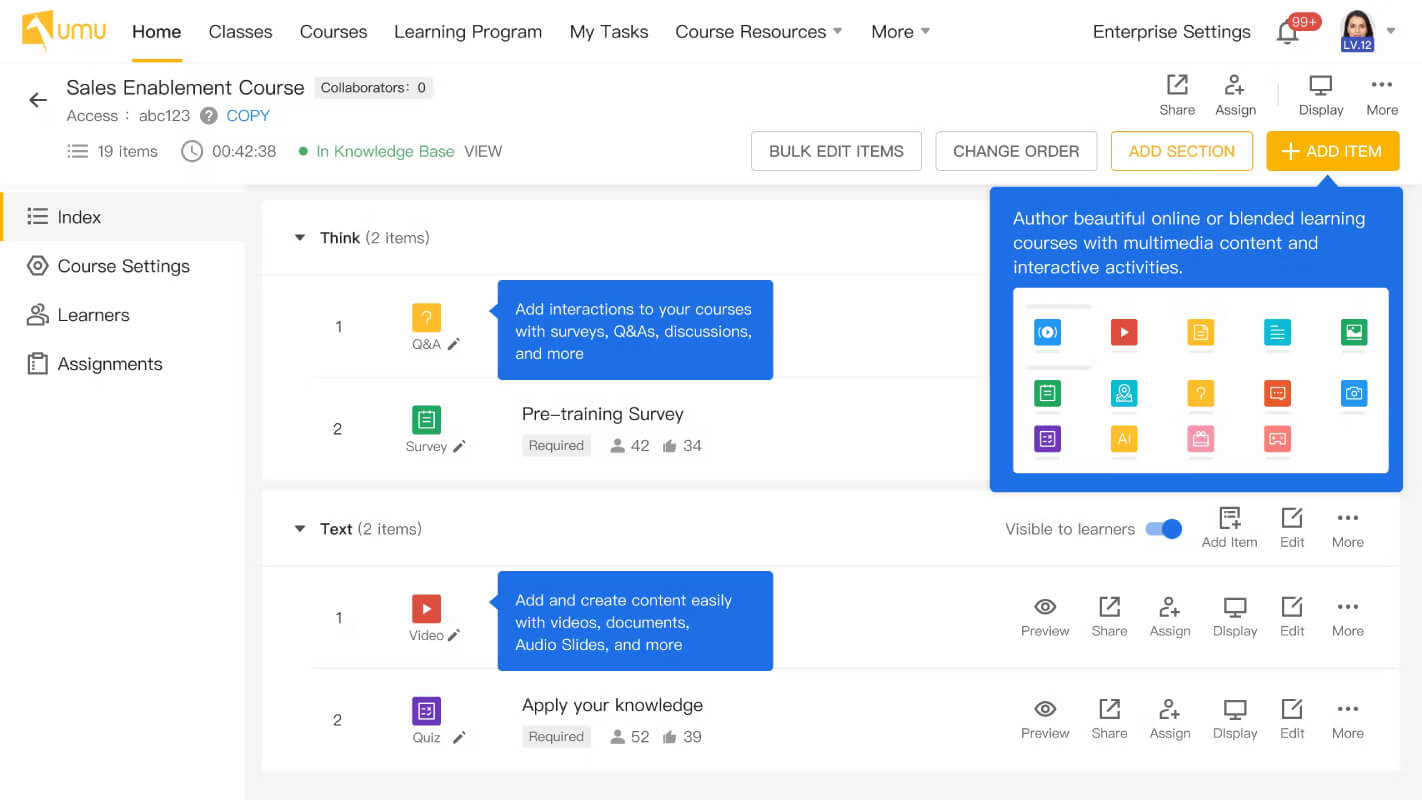Go back with the left arrow
This screenshot has width=1422, height=800.
(x=38, y=100)
